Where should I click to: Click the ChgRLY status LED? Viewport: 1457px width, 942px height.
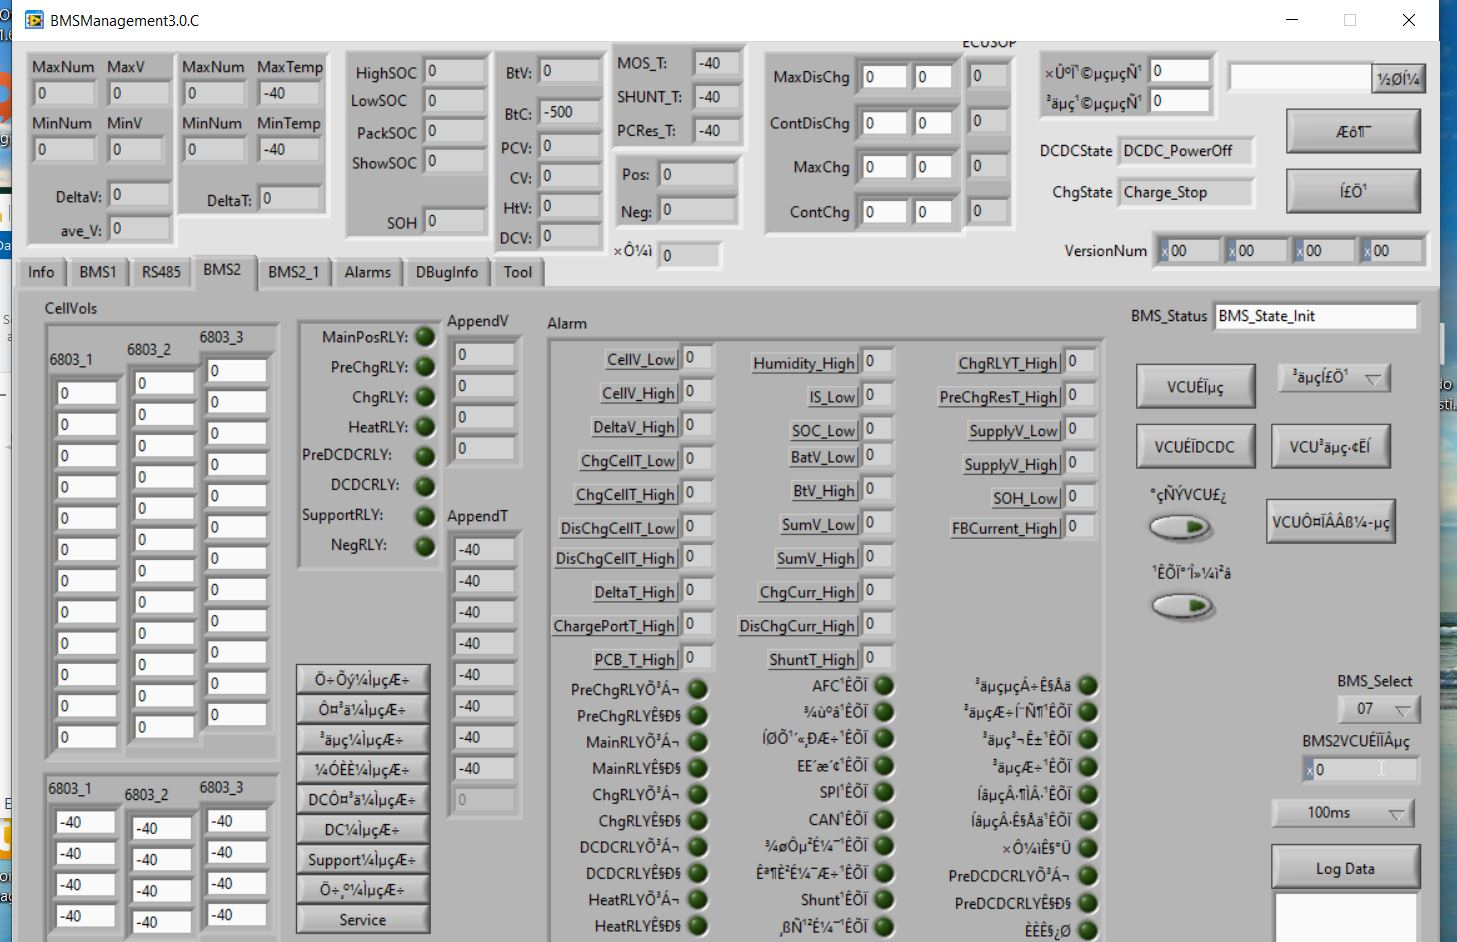click(425, 397)
